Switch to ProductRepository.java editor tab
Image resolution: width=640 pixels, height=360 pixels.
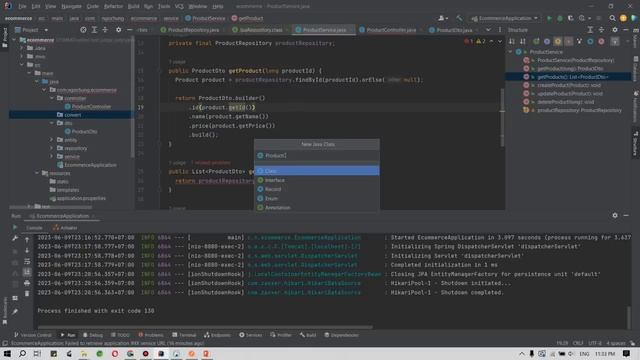190,30
